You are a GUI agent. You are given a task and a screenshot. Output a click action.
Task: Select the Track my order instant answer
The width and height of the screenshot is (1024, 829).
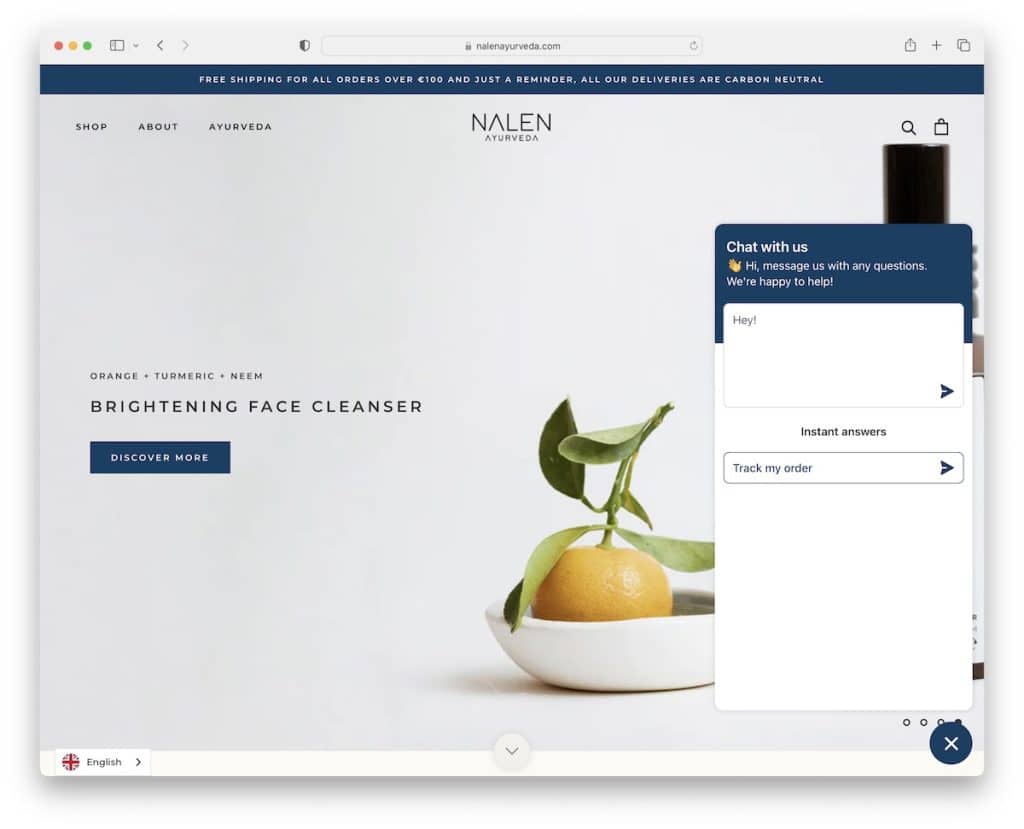click(x=843, y=468)
